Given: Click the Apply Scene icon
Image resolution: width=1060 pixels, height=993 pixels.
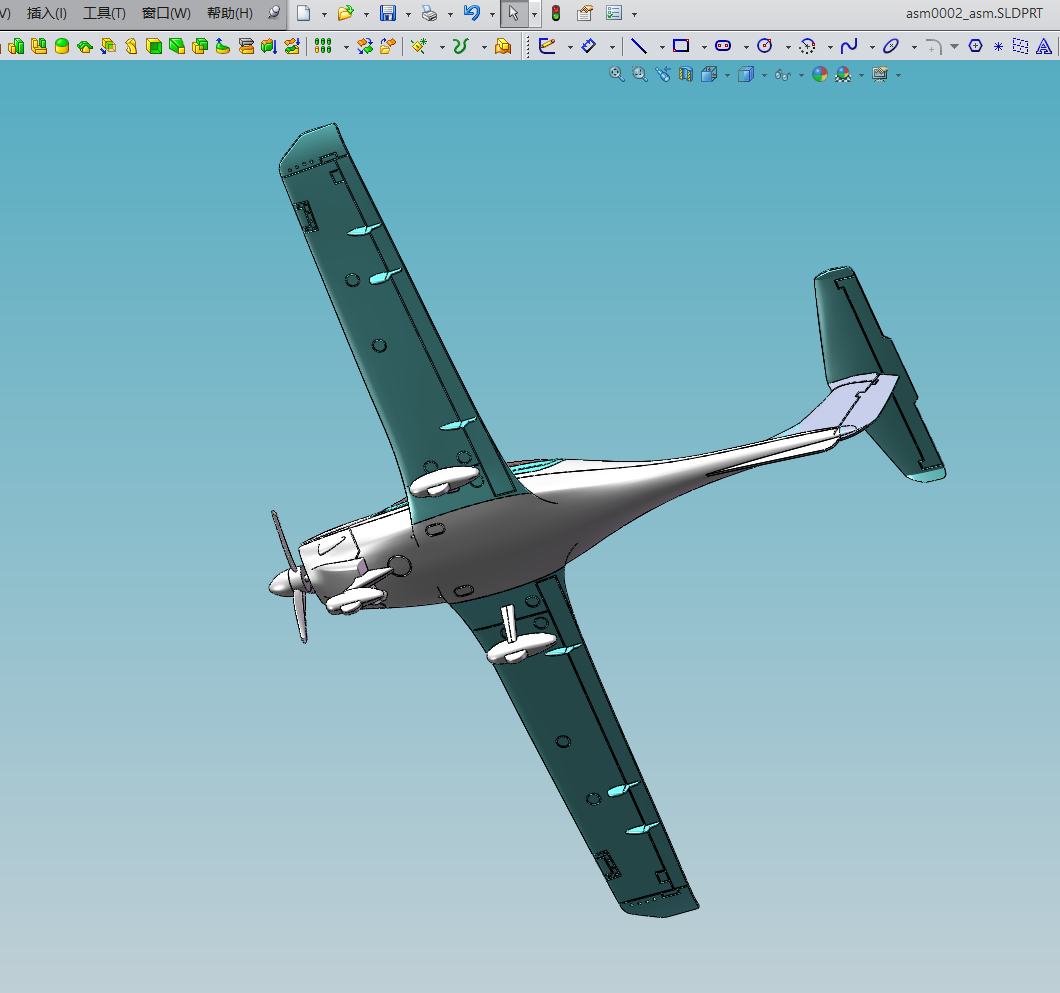Looking at the screenshot, I should point(843,74).
